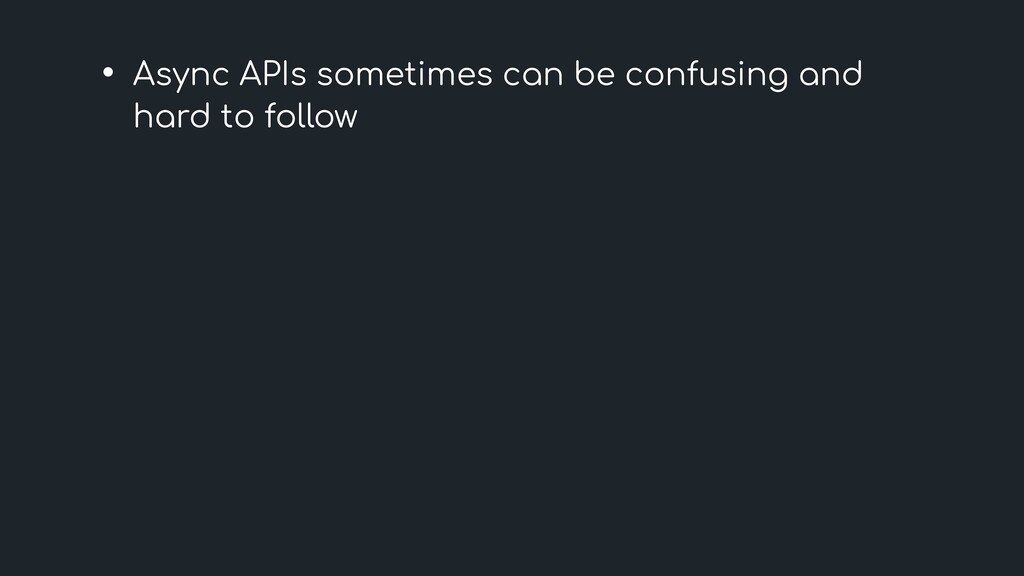Click the word "Async"

coord(181,75)
